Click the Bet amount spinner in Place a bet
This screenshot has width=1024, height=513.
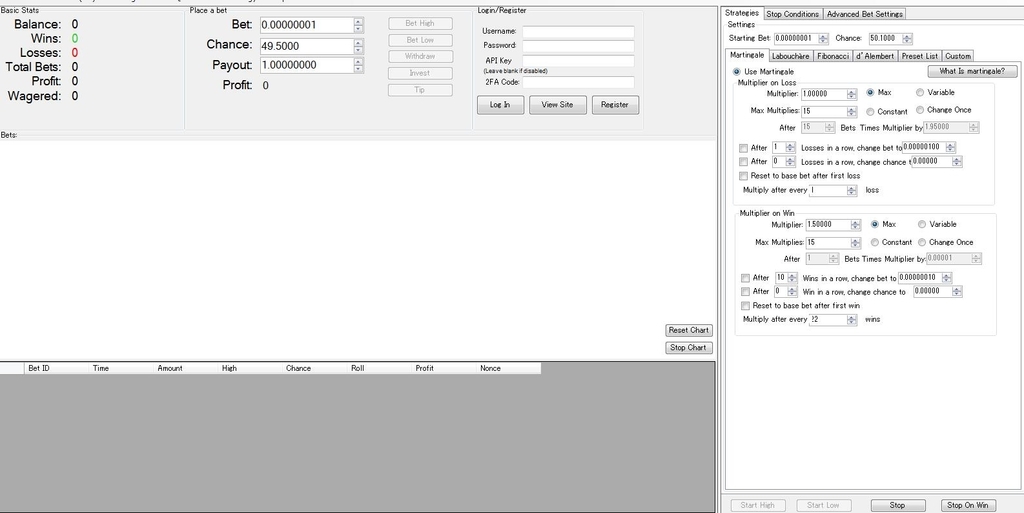pos(359,25)
